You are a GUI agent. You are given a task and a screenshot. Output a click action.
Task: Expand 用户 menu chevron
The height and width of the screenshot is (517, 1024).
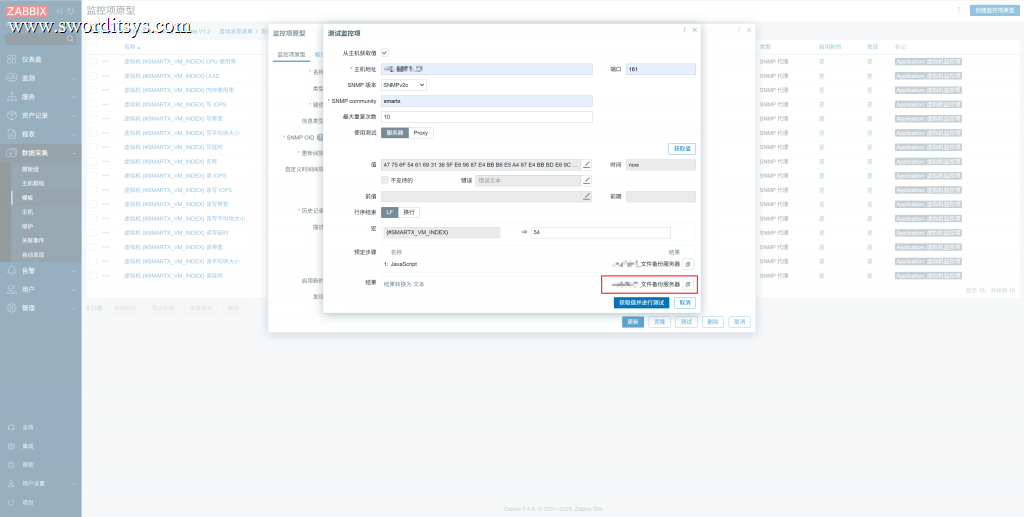(x=73, y=289)
